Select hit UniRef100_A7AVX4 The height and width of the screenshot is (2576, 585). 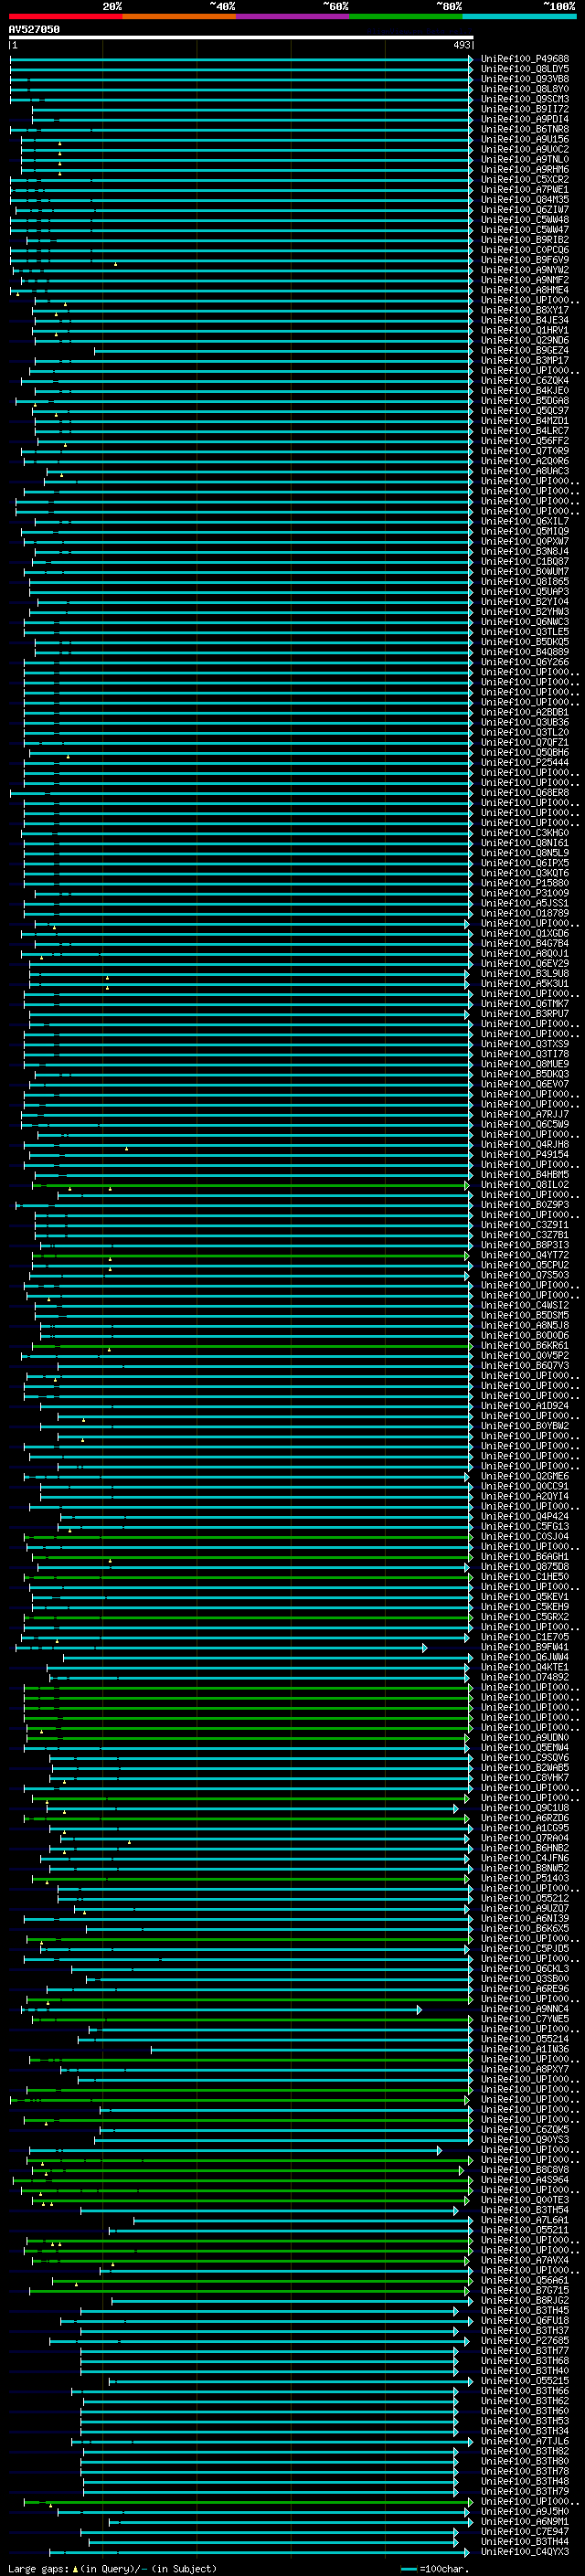(x=525, y=2260)
